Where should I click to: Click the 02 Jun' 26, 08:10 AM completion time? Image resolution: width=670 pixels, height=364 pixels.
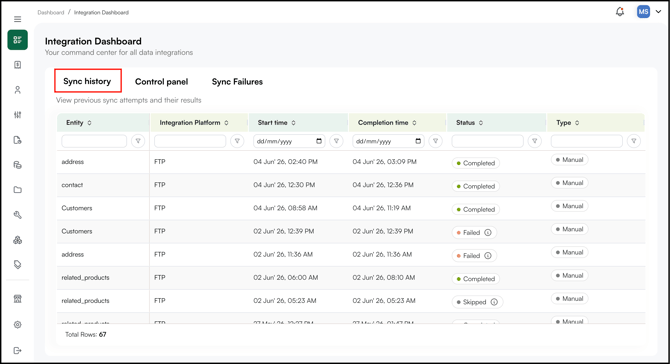[384, 277]
